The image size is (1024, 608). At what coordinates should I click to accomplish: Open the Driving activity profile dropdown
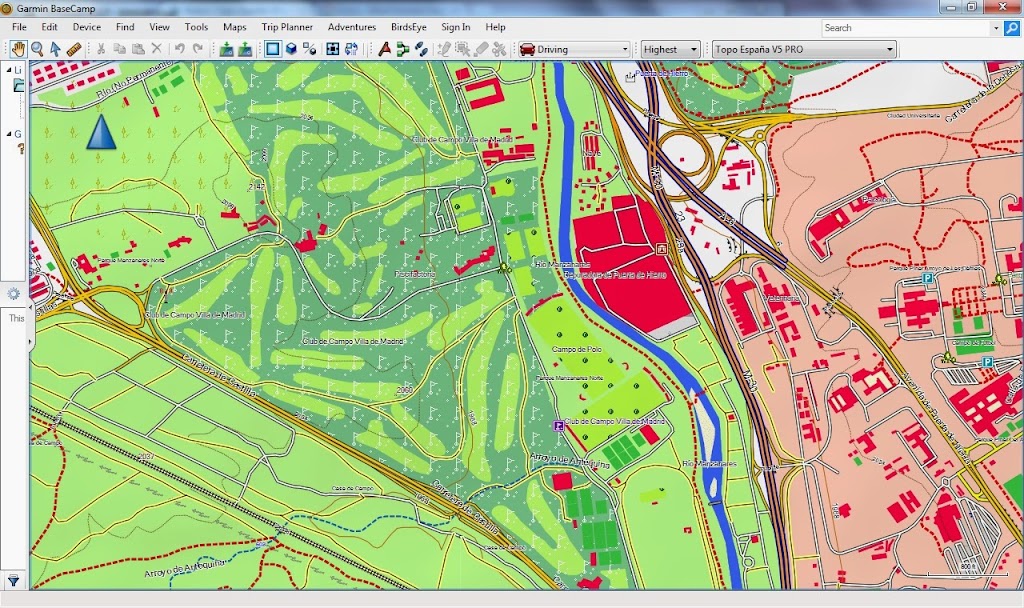tap(575, 49)
